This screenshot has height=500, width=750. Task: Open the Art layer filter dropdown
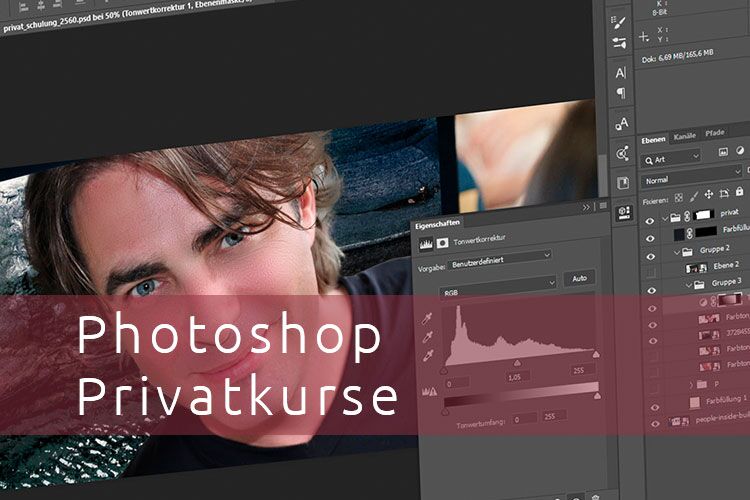[671, 158]
